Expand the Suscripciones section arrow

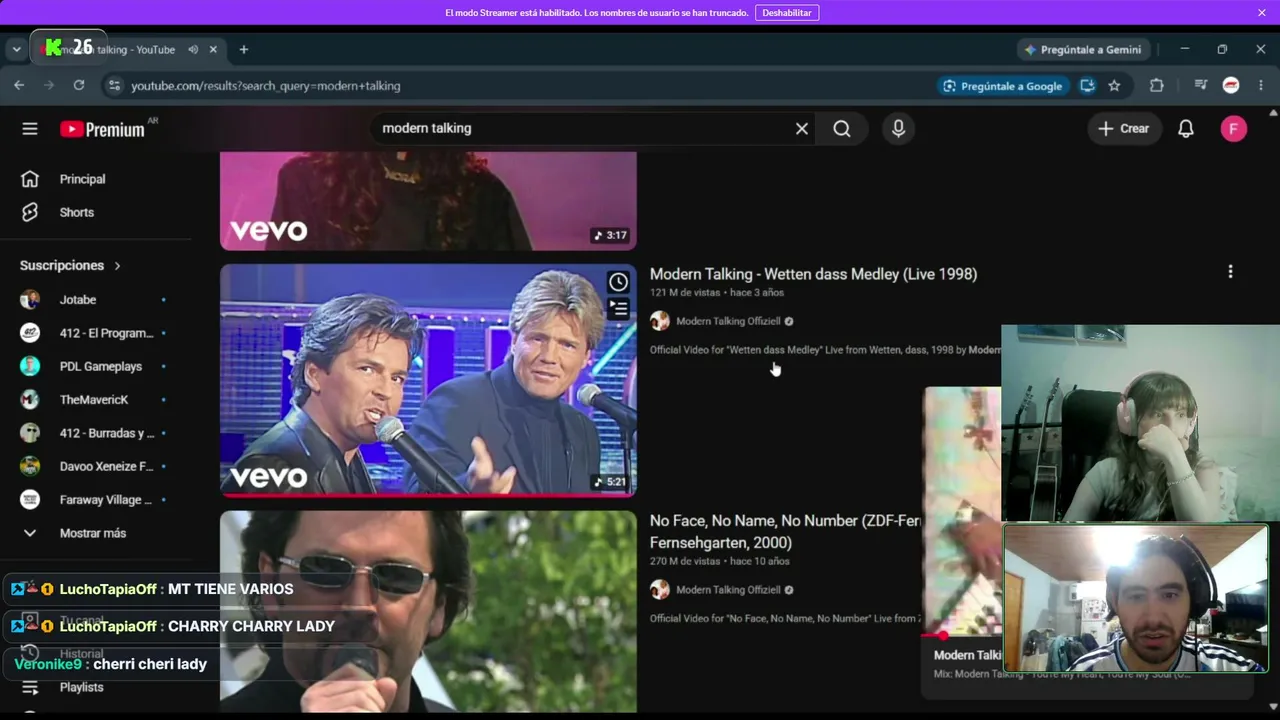click(x=117, y=265)
